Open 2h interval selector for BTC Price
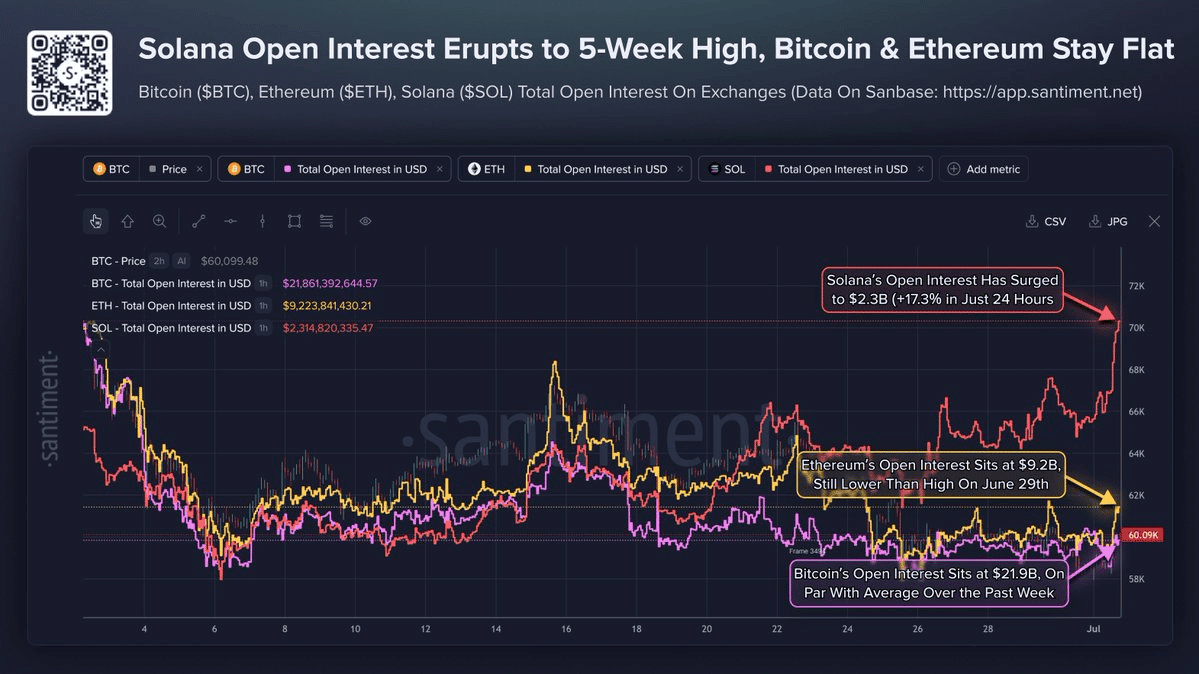 tap(159, 261)
